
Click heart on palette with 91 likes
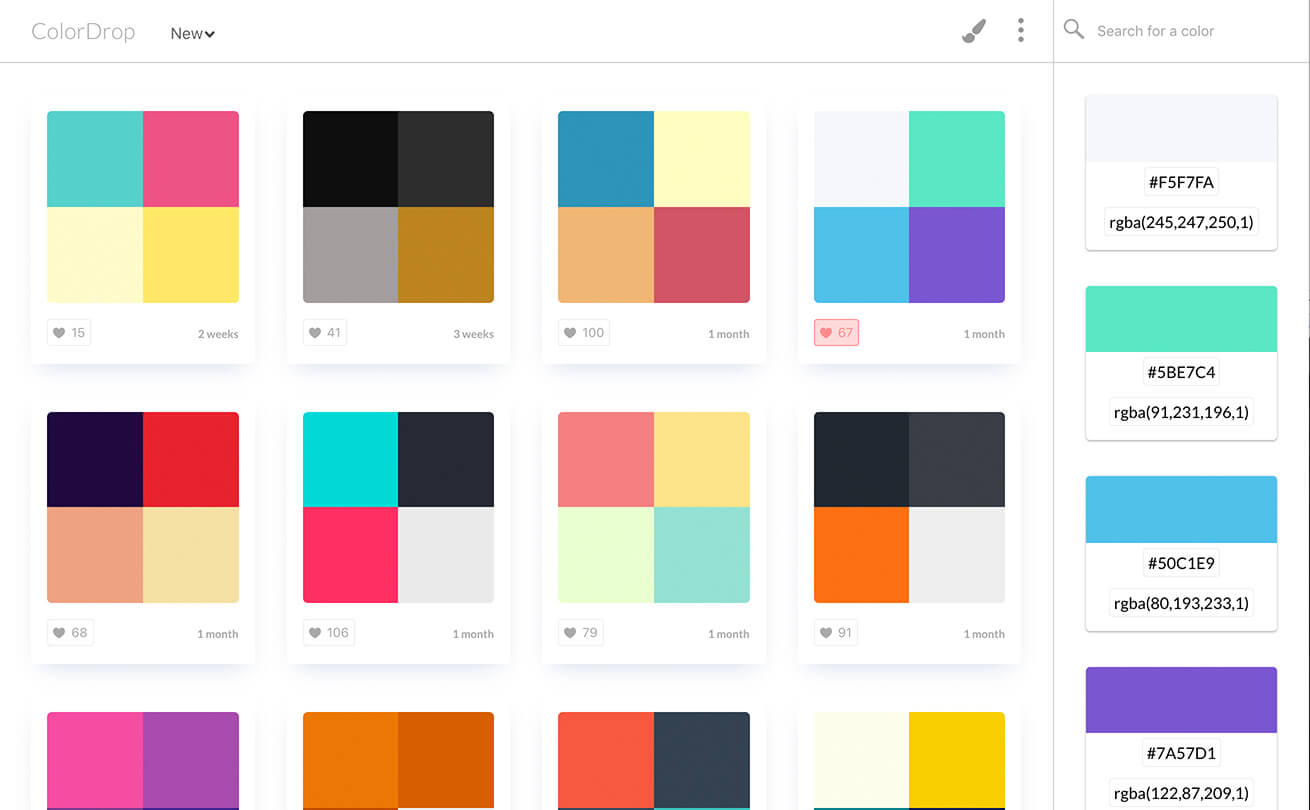click(836, 632)
